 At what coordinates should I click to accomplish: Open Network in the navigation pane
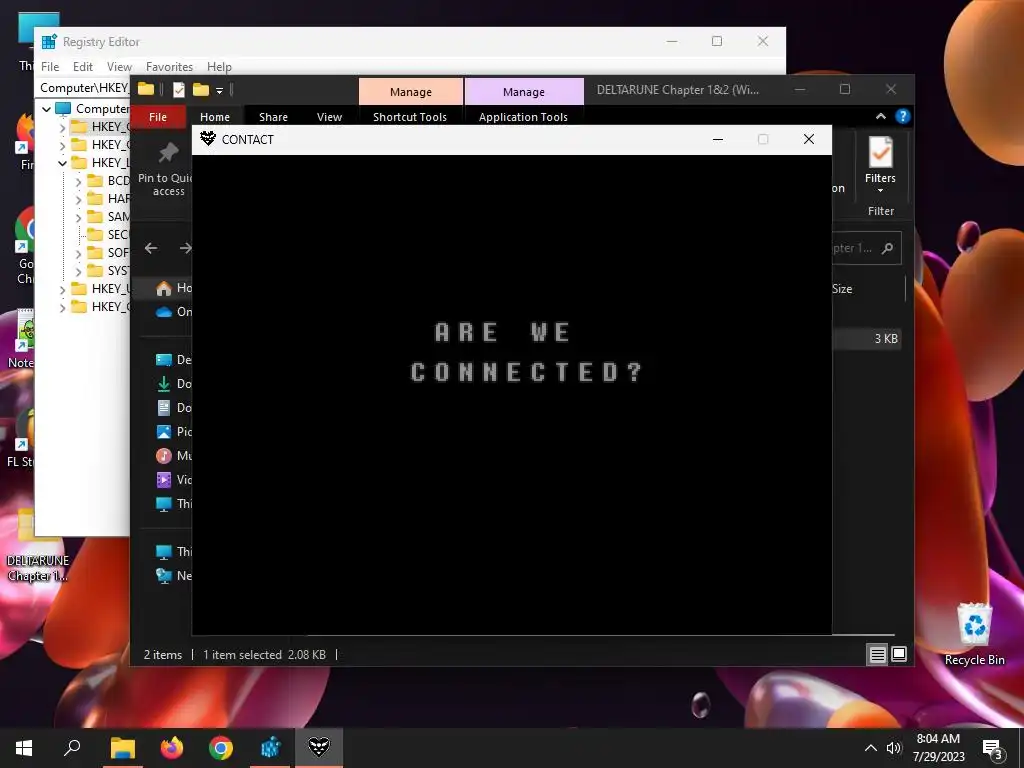pyautogui.click(x=174, y=576)
